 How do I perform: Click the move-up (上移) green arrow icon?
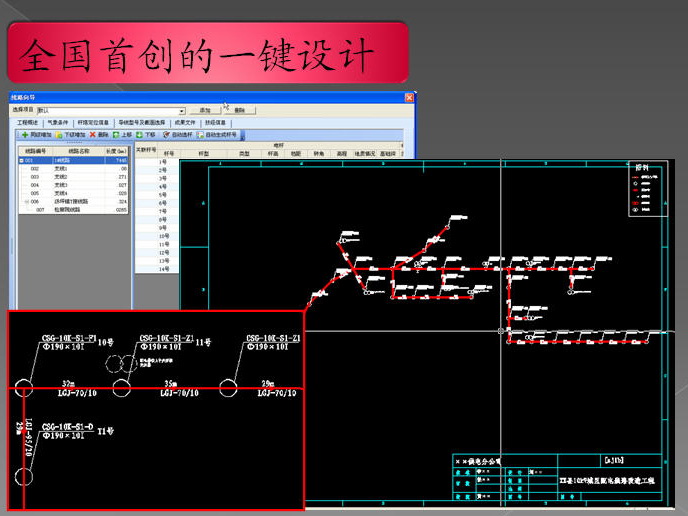[x=116, y=135]
